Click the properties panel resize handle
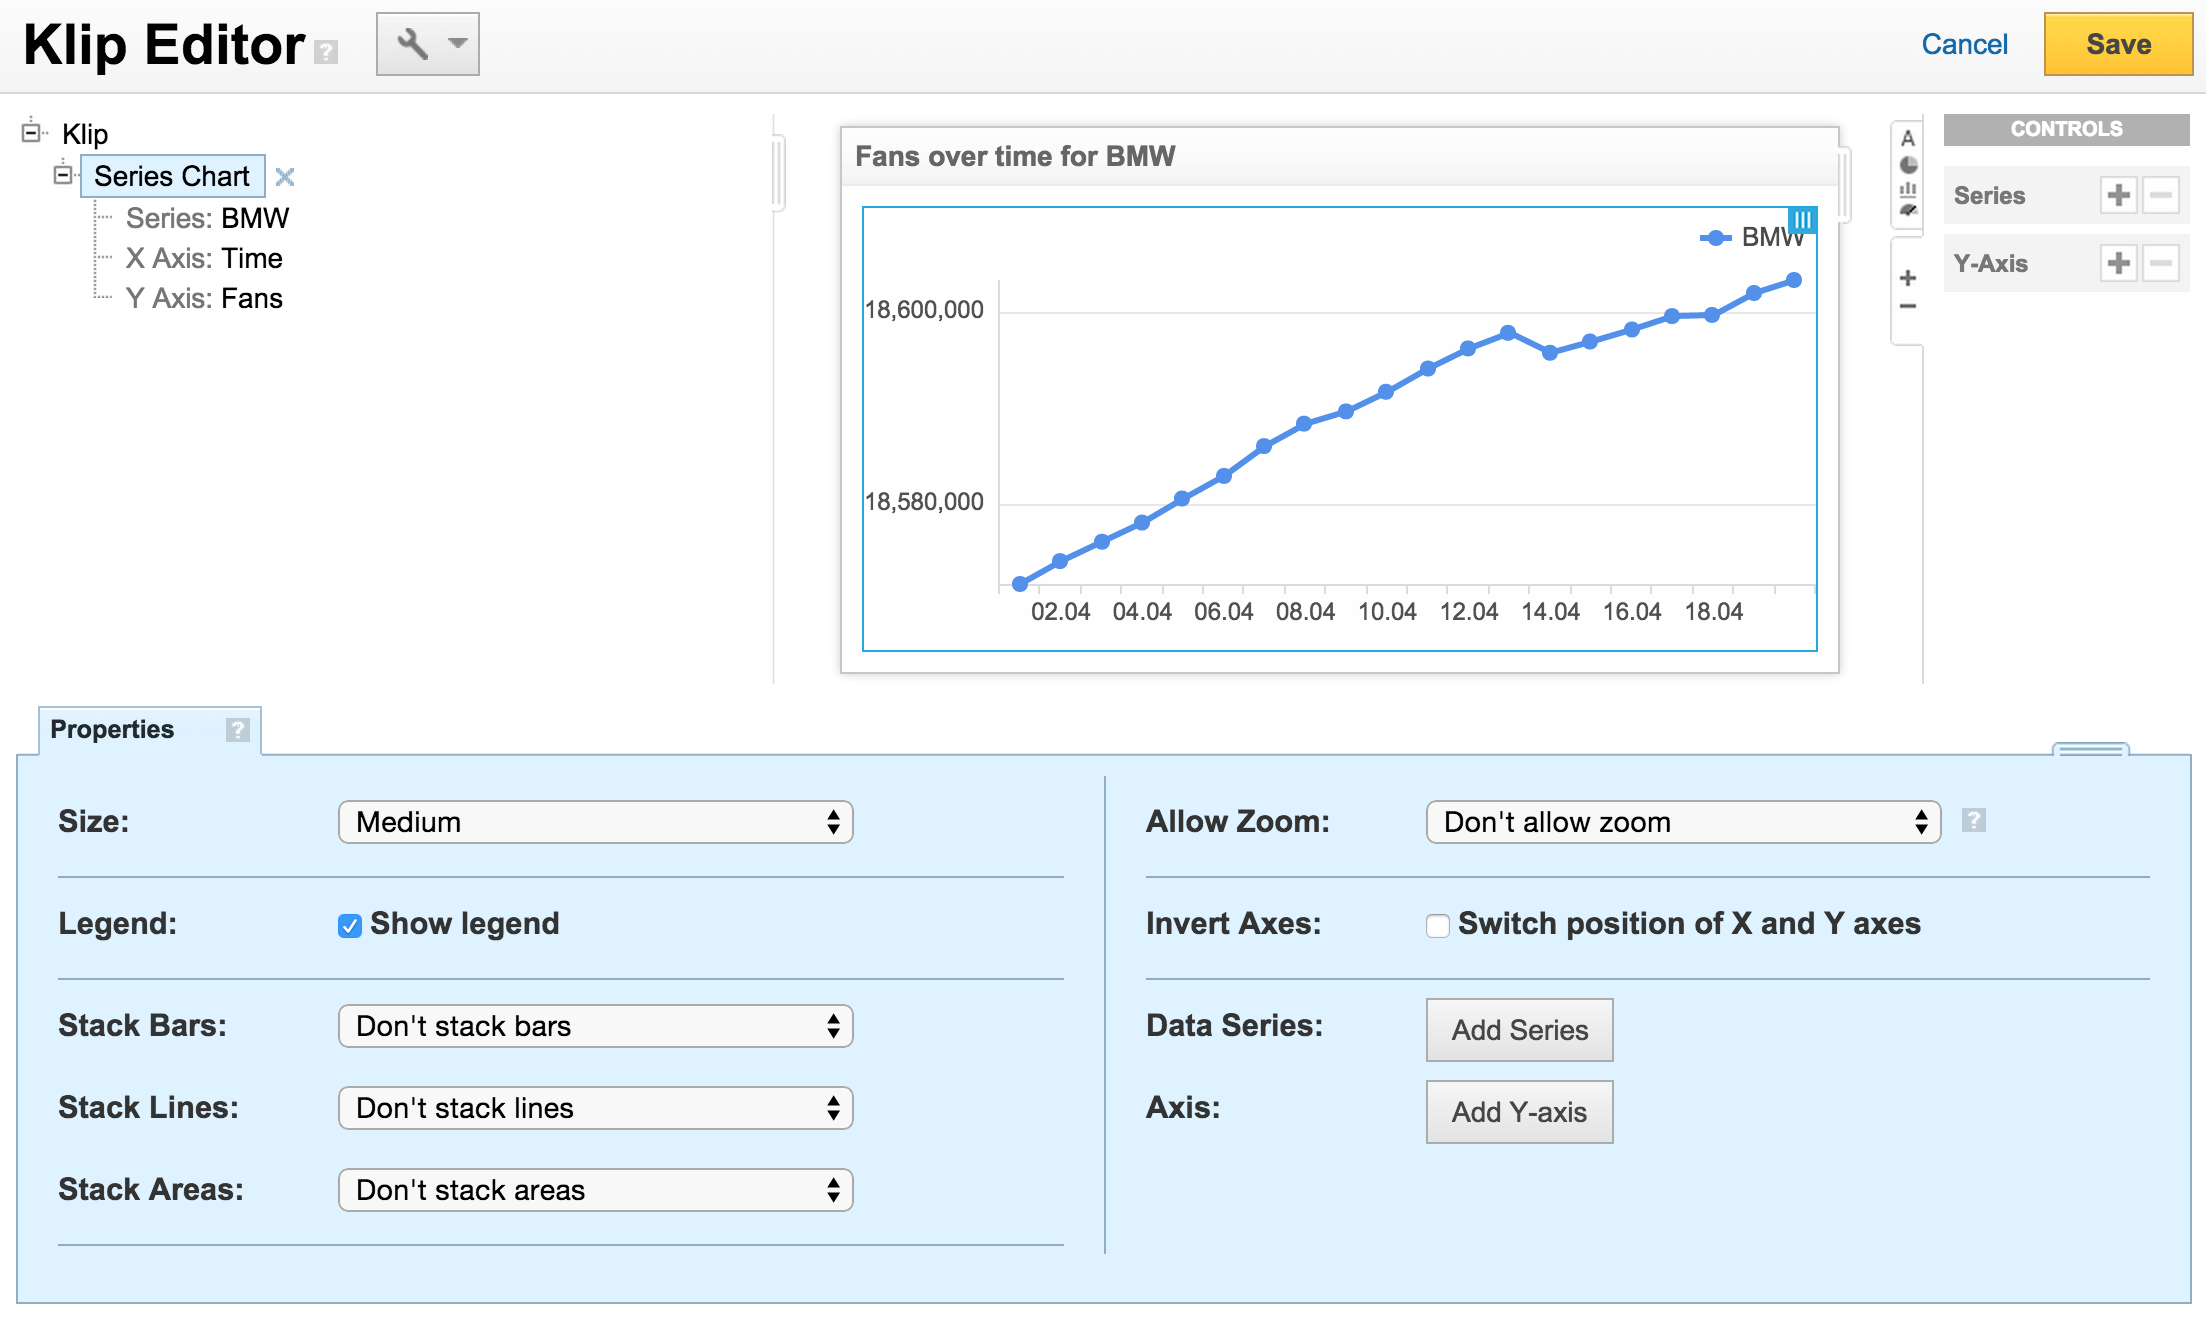The height and width of the screenshot is (1318, 2206). [2090, 749]
